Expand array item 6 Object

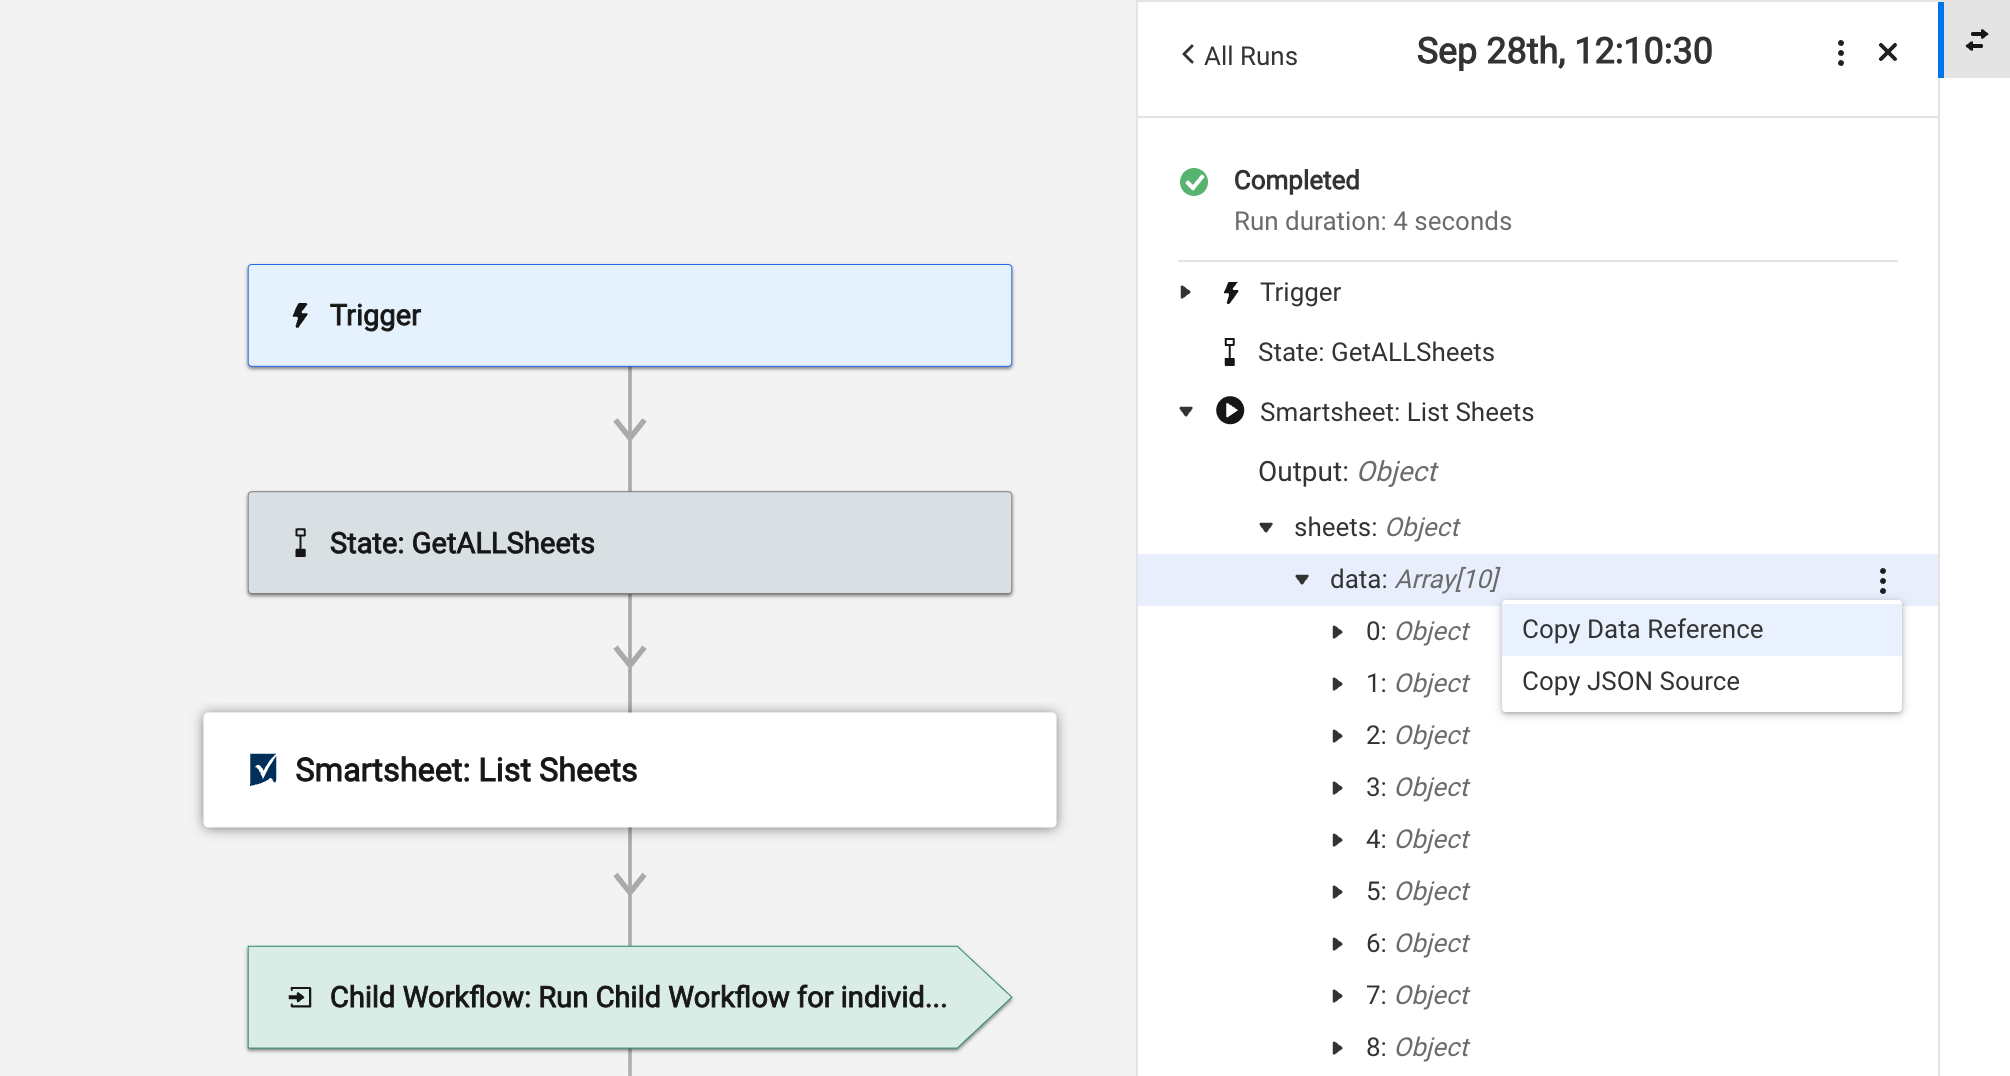(x=1338, y=943)
